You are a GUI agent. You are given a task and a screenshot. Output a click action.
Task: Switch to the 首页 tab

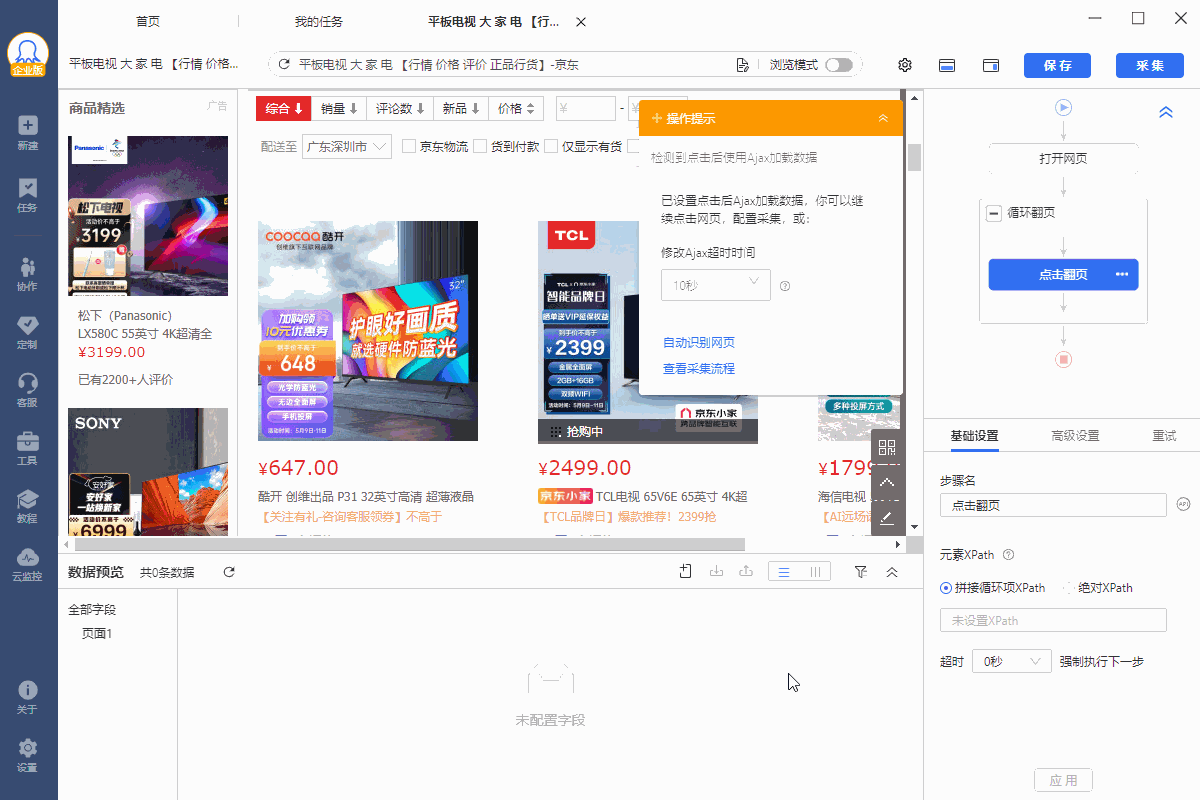coord(148,22)
